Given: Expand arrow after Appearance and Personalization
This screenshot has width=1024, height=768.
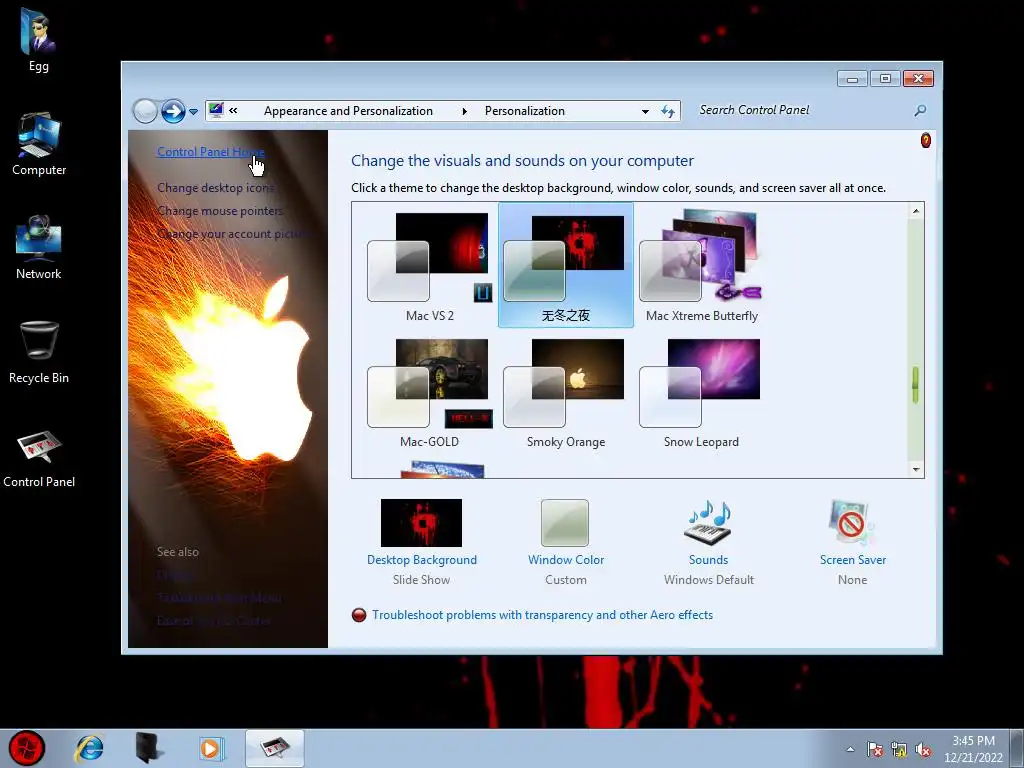Looking at the screenshot, I should [x=464, y=111].
